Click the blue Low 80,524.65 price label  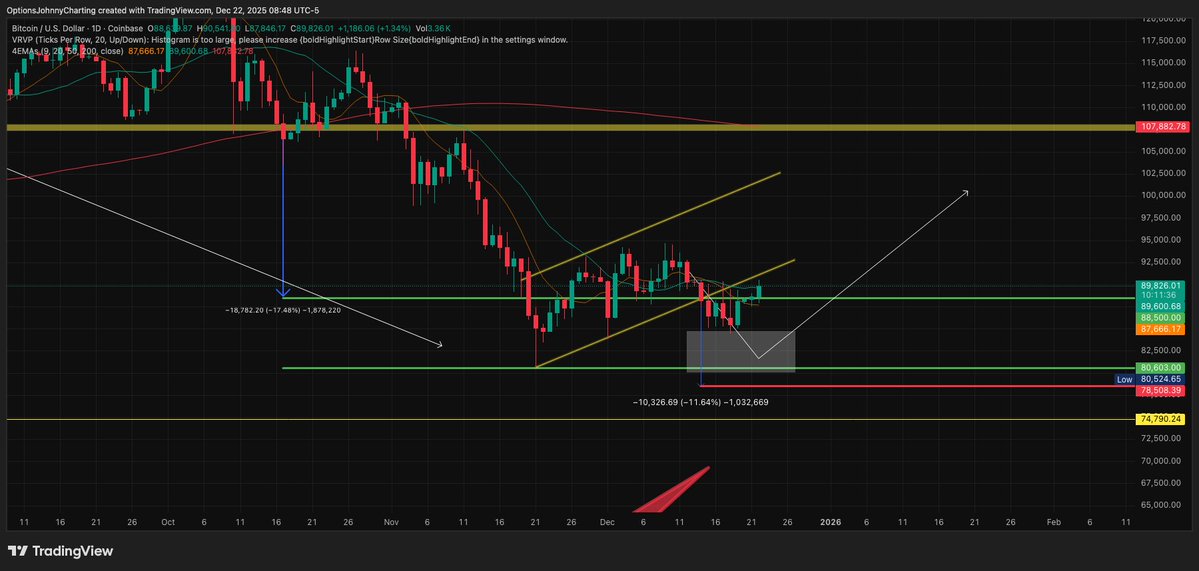click(1149, 379)
